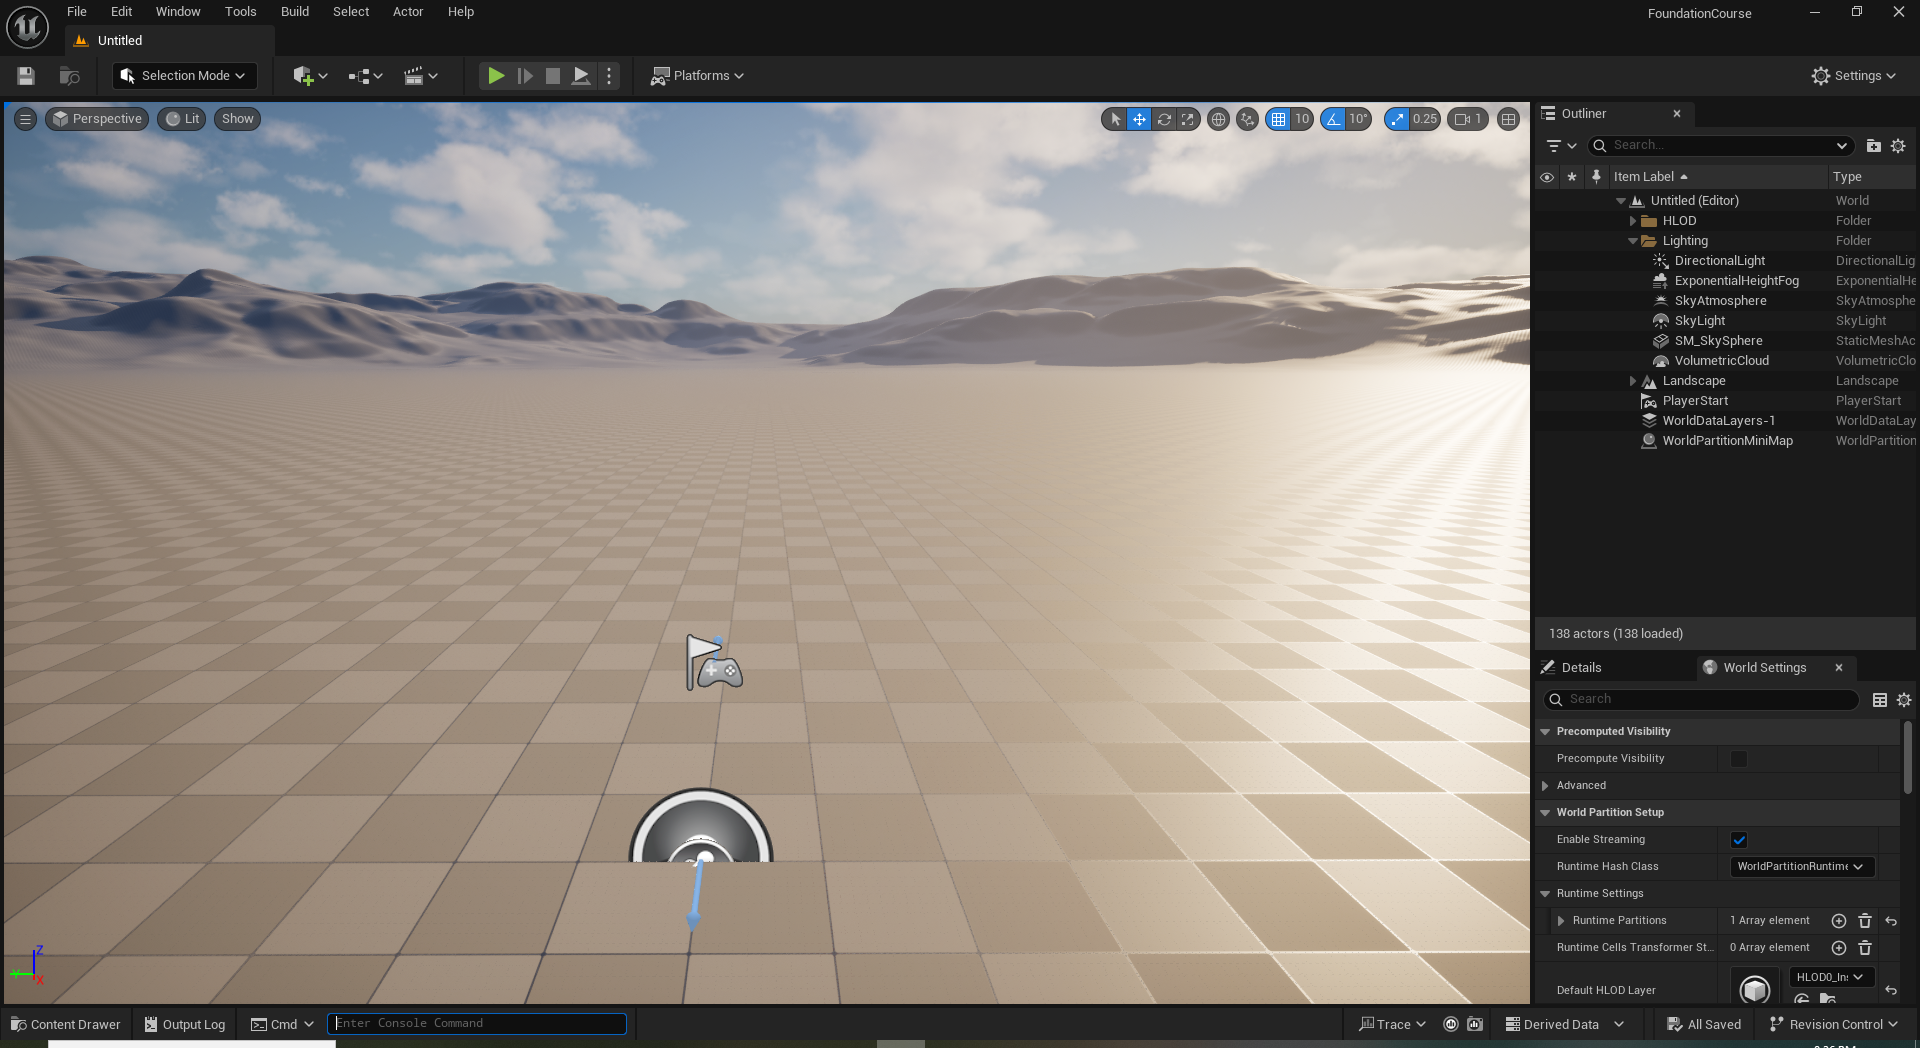The height and width of the screenshot is (1048, 1920).
Task: Open the Browse content icon next to save
Action: tap(69, 76)
